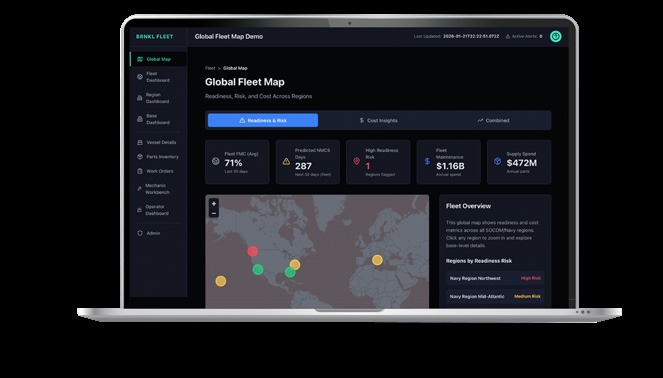This screenshot has height=378, width=663.
Task: Go to Work Orders
Action: coord(158,171)
